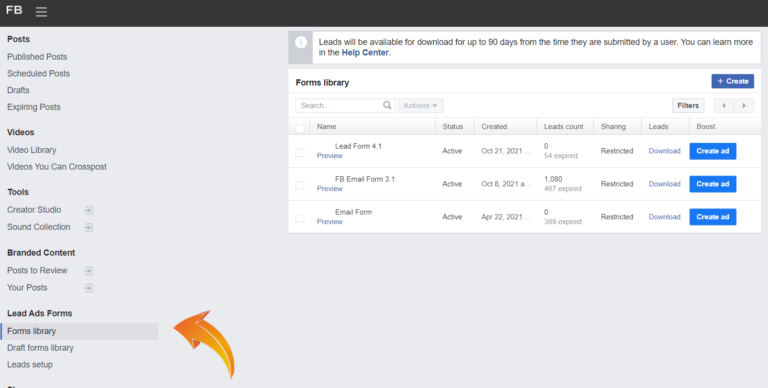Click Create ad for the Email Form row

tap(713, 217)
